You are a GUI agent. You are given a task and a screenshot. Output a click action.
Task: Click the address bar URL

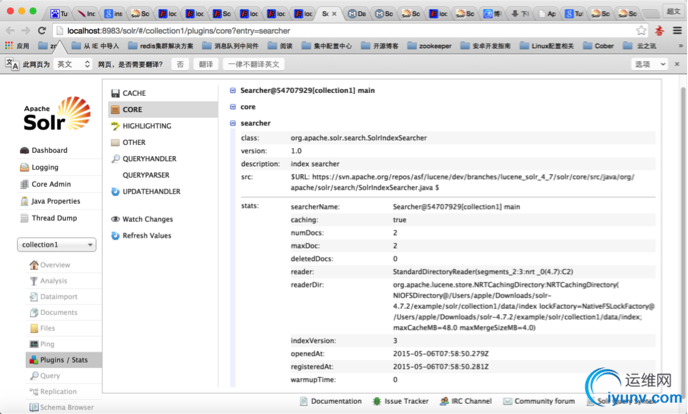tap(178, 31)
